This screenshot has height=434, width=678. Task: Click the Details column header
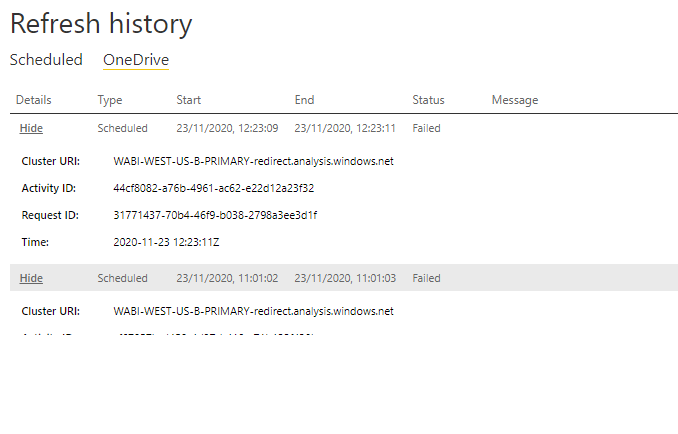(34, 100)
